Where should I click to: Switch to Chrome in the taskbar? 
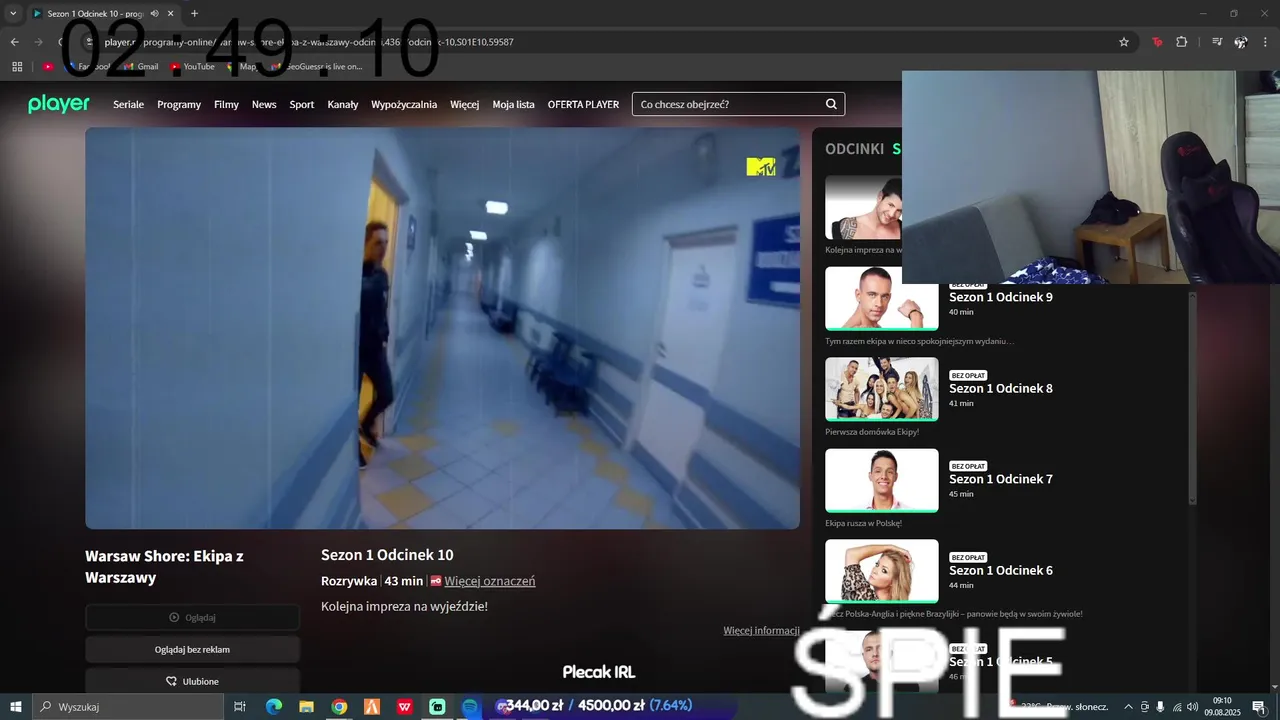pos(339,706)
